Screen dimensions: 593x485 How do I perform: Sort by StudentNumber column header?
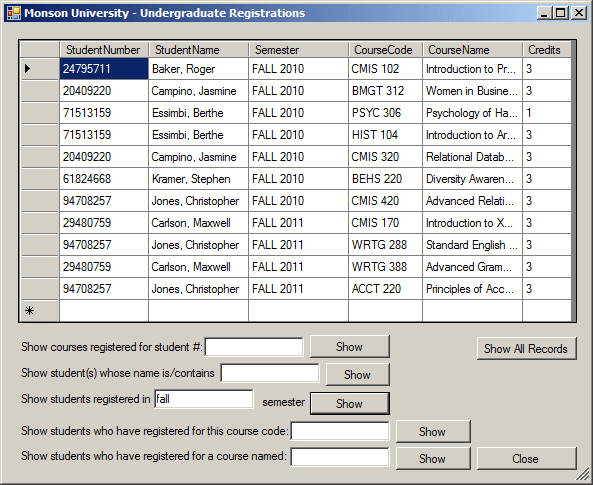[x=104, y=50]
